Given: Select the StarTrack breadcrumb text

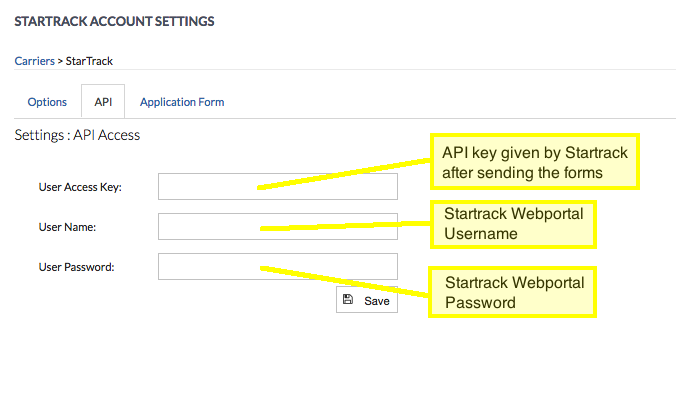Looking at the screenshot, I should pos(89,61).
